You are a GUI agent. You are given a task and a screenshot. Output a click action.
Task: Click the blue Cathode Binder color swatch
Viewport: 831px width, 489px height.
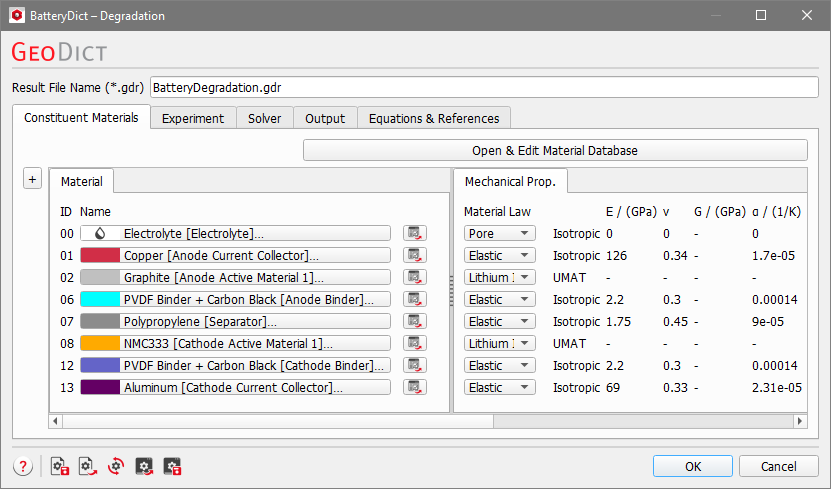pos(100,365)
